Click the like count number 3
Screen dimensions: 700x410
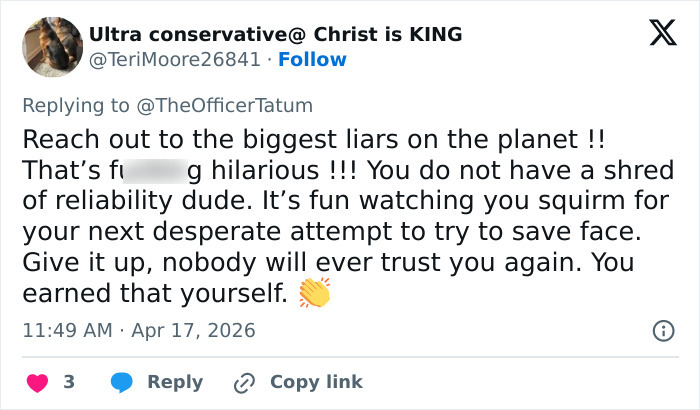tap(69, 382)
